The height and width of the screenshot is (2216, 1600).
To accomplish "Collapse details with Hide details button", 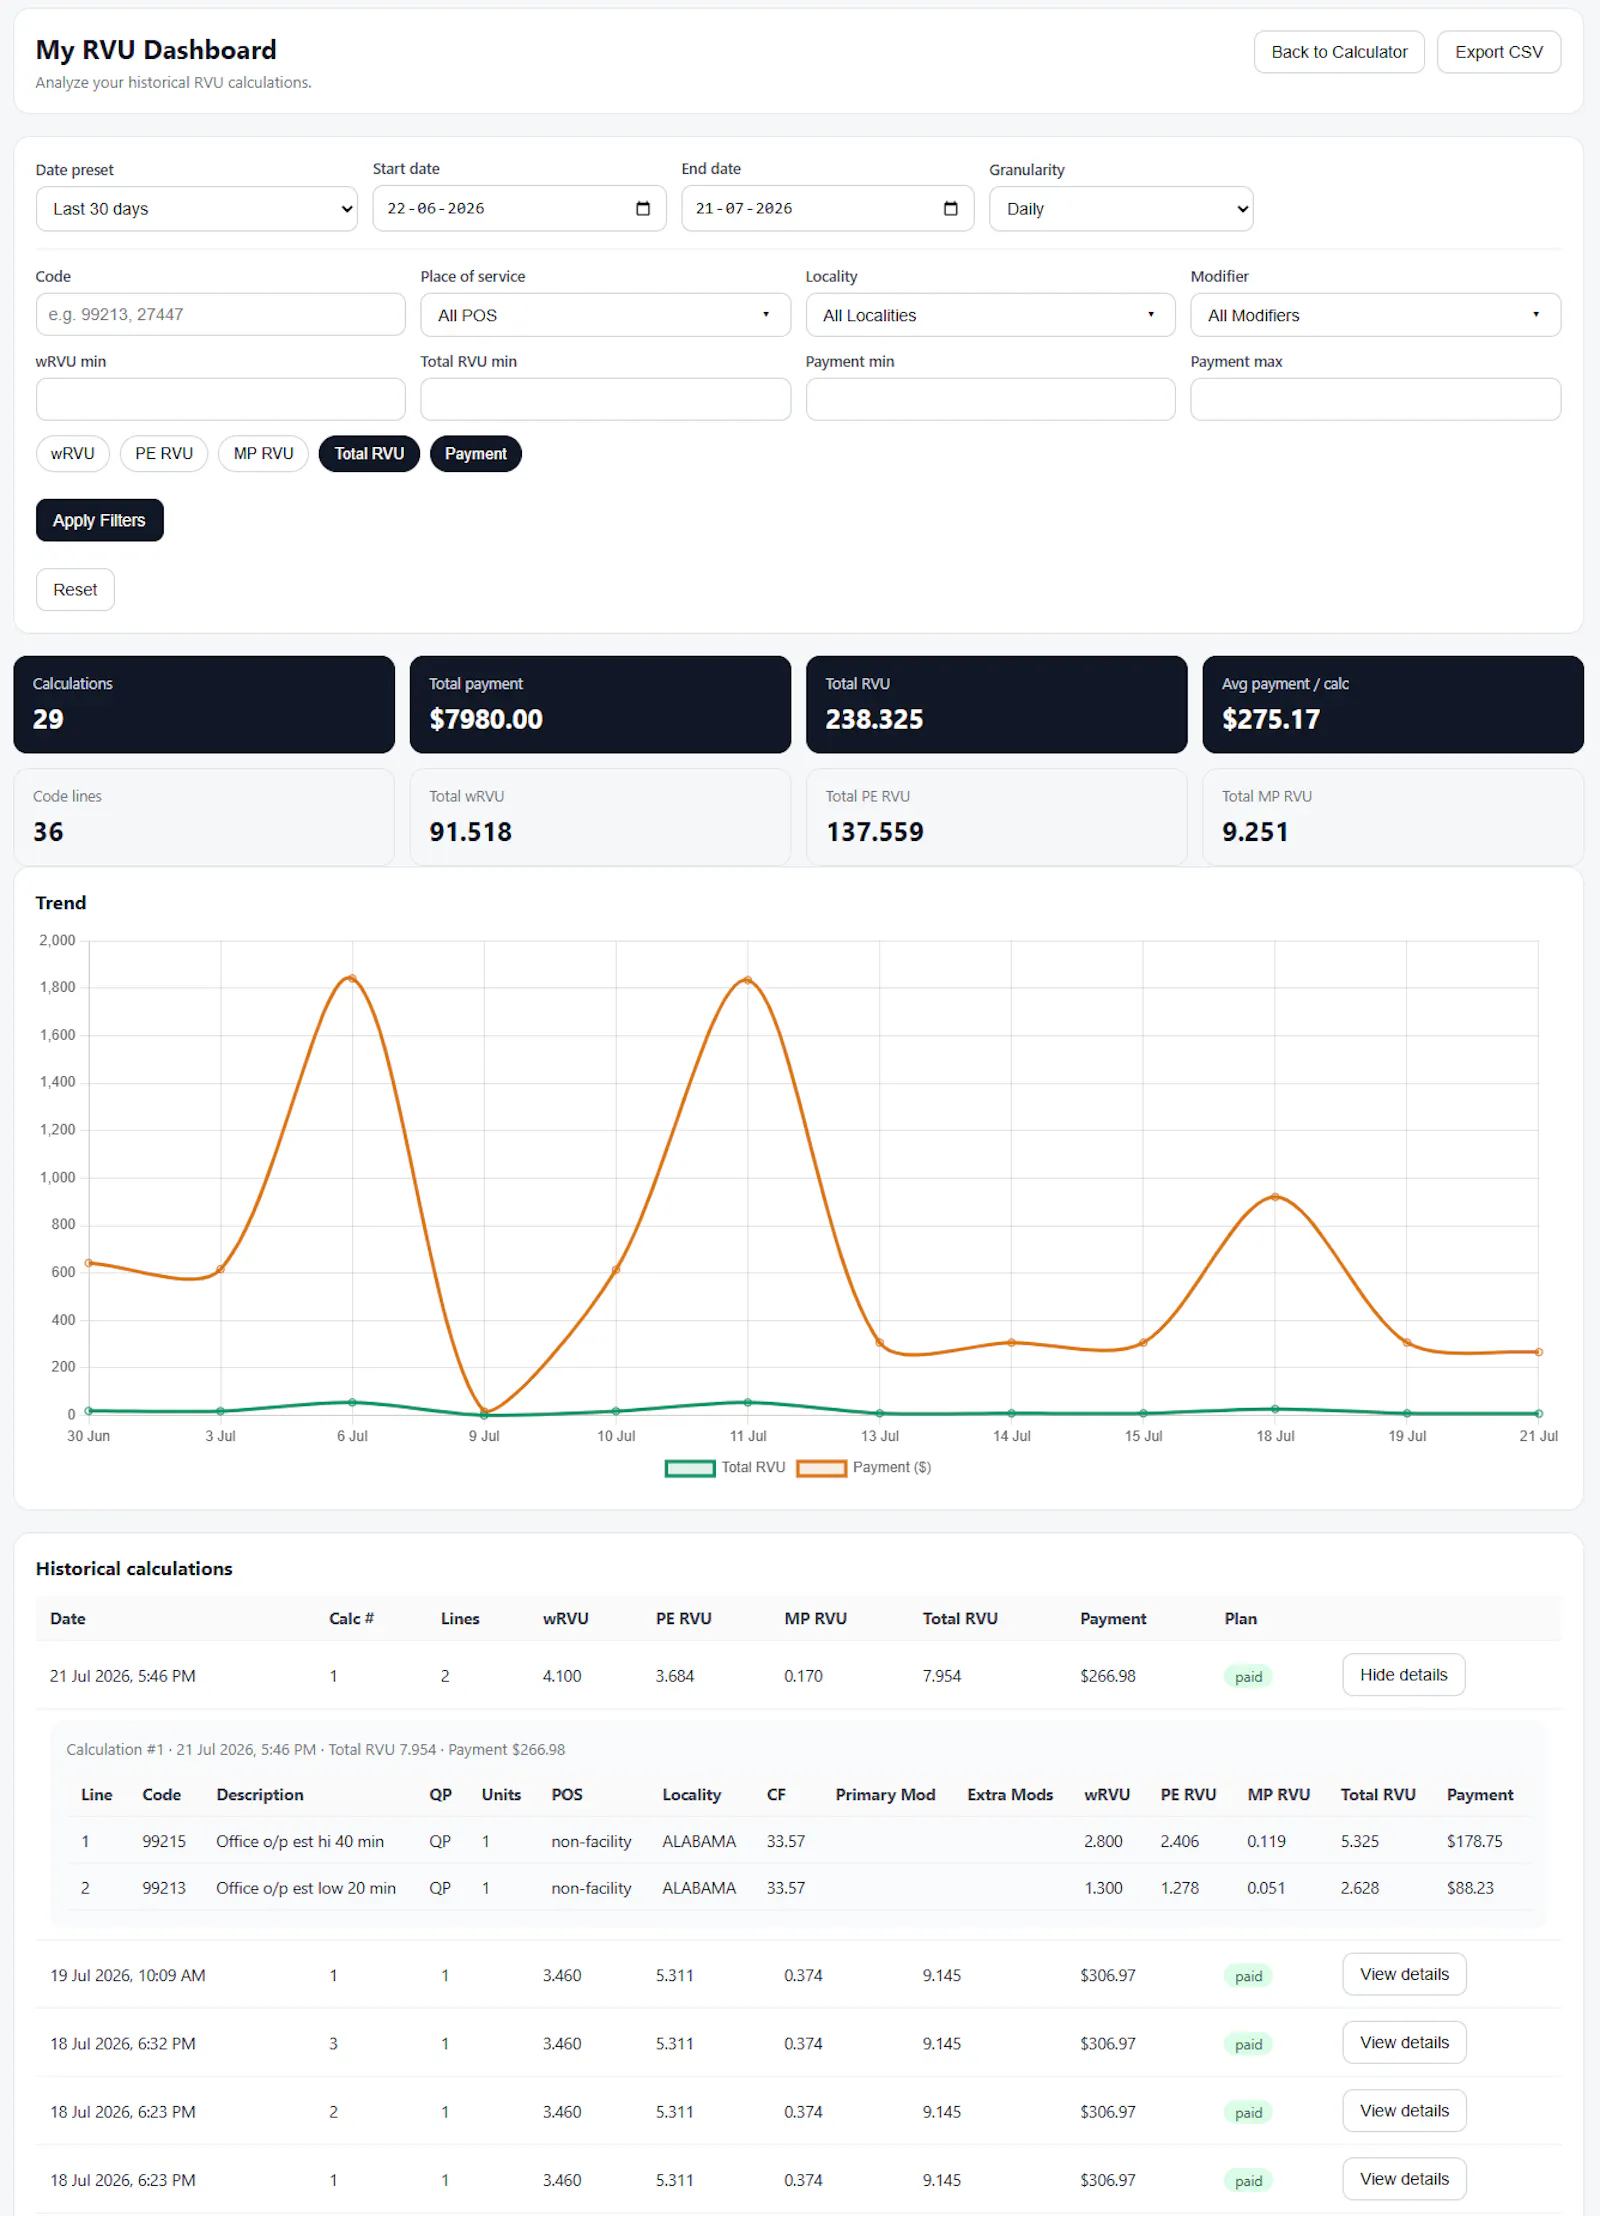I will (x=1403, y=1675).
